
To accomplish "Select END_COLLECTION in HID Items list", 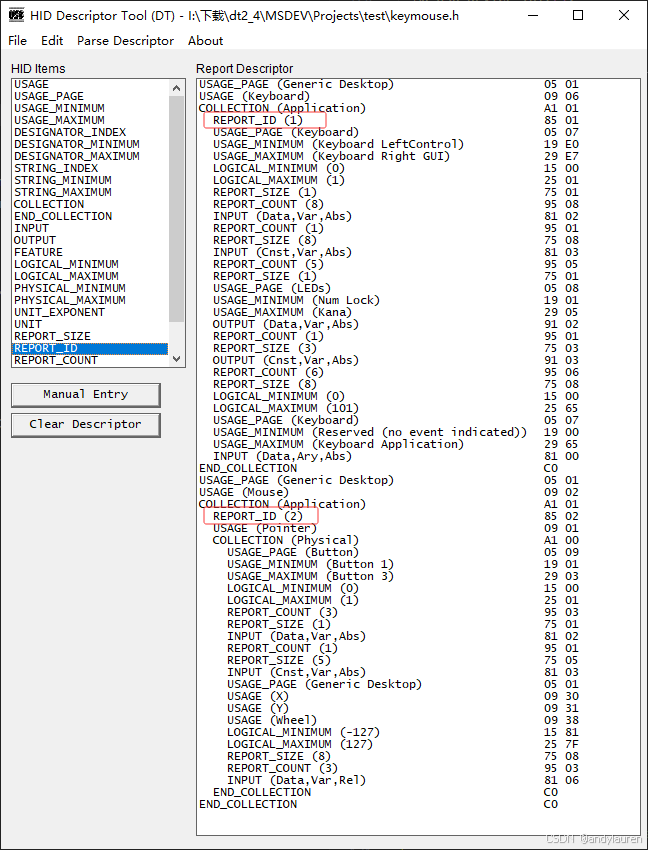I will pyautogui.click(x=89, y=216).
